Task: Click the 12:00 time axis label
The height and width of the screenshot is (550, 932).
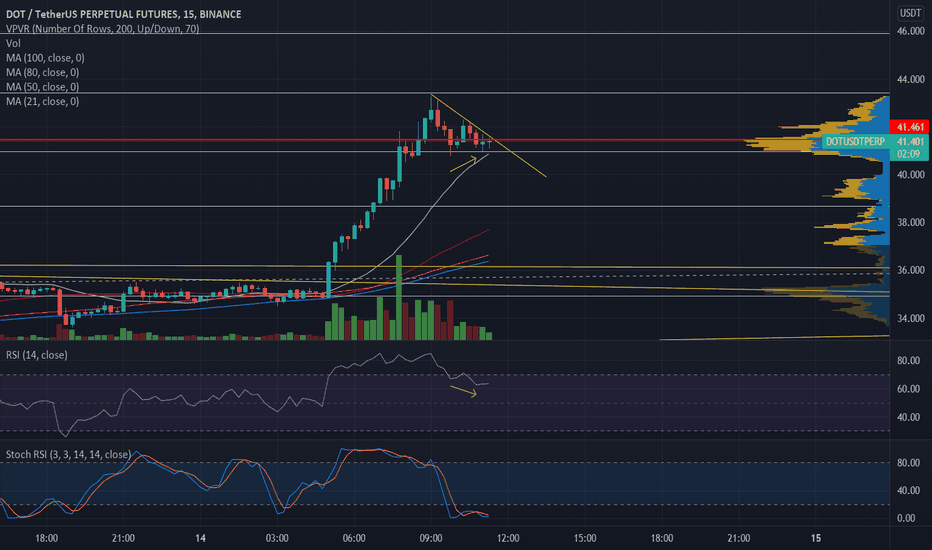Action: [508, 538]
